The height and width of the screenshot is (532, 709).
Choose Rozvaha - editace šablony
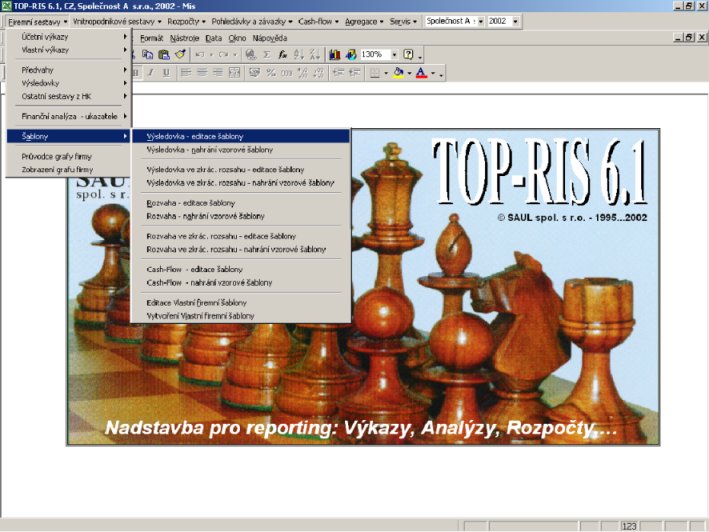[241, 203]
